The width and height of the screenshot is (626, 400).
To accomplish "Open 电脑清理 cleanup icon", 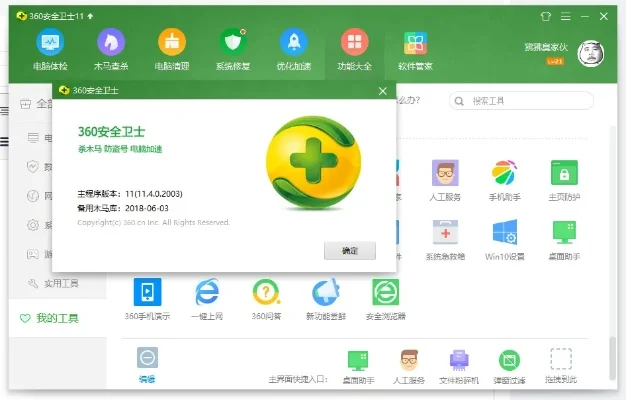I will [x=172, y=44].
